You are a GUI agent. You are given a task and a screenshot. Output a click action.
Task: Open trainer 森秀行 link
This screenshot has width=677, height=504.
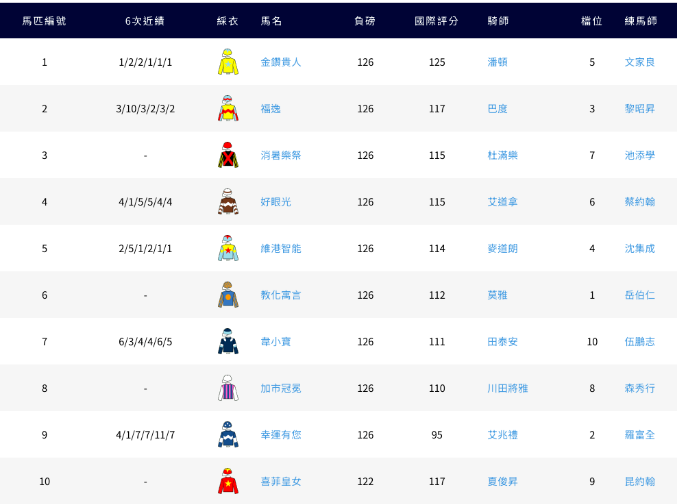tap(639, 389)
